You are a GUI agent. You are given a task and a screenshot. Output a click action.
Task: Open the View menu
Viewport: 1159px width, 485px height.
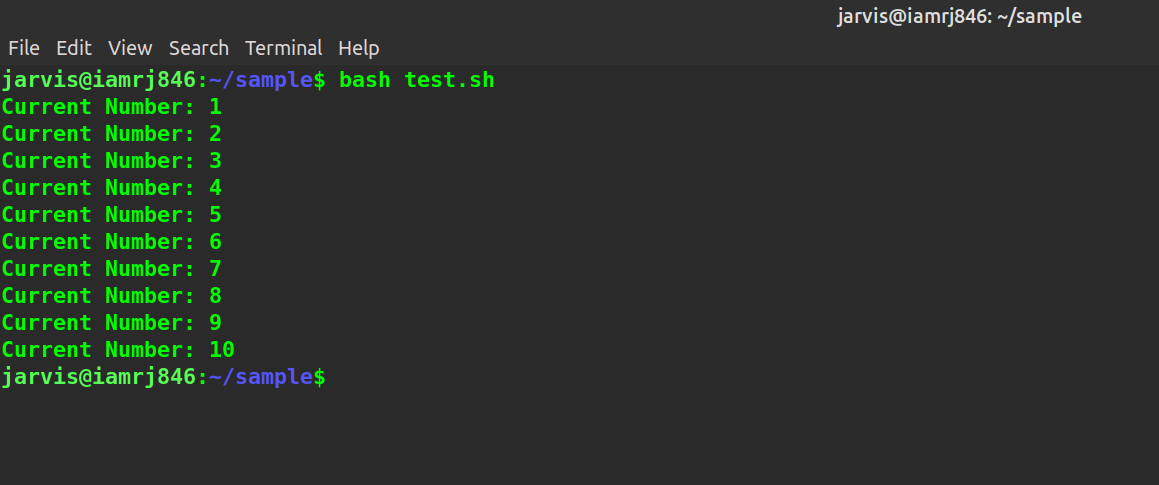[130, 48]
